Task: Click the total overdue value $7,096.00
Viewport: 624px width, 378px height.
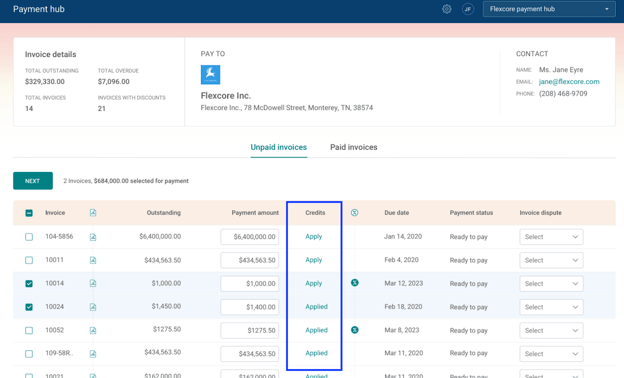Action: pyautogui.click(x=113, y=82)
